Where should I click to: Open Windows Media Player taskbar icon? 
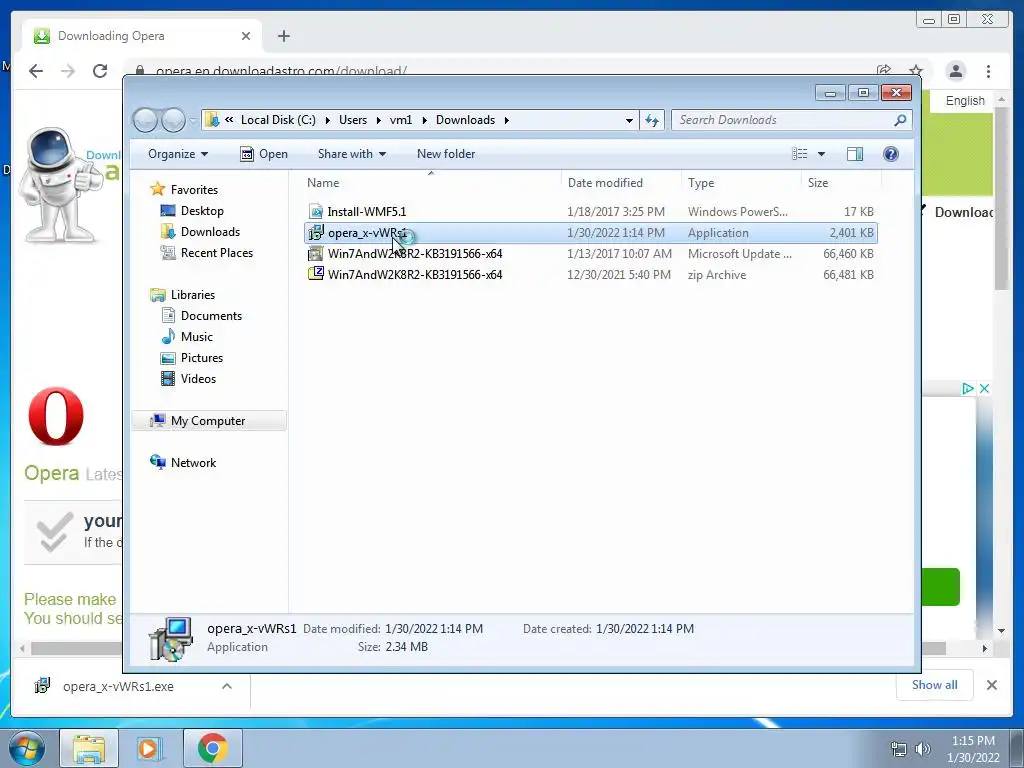pos(148,748)
